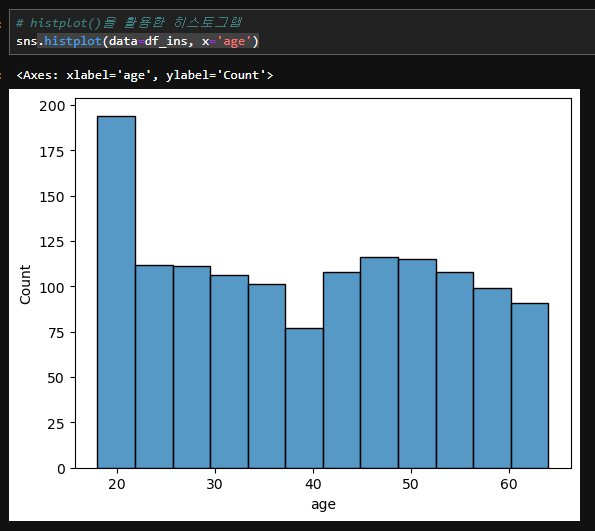
Task: Click the 'Count' y-axis label
Action: (x=25, y=285)
